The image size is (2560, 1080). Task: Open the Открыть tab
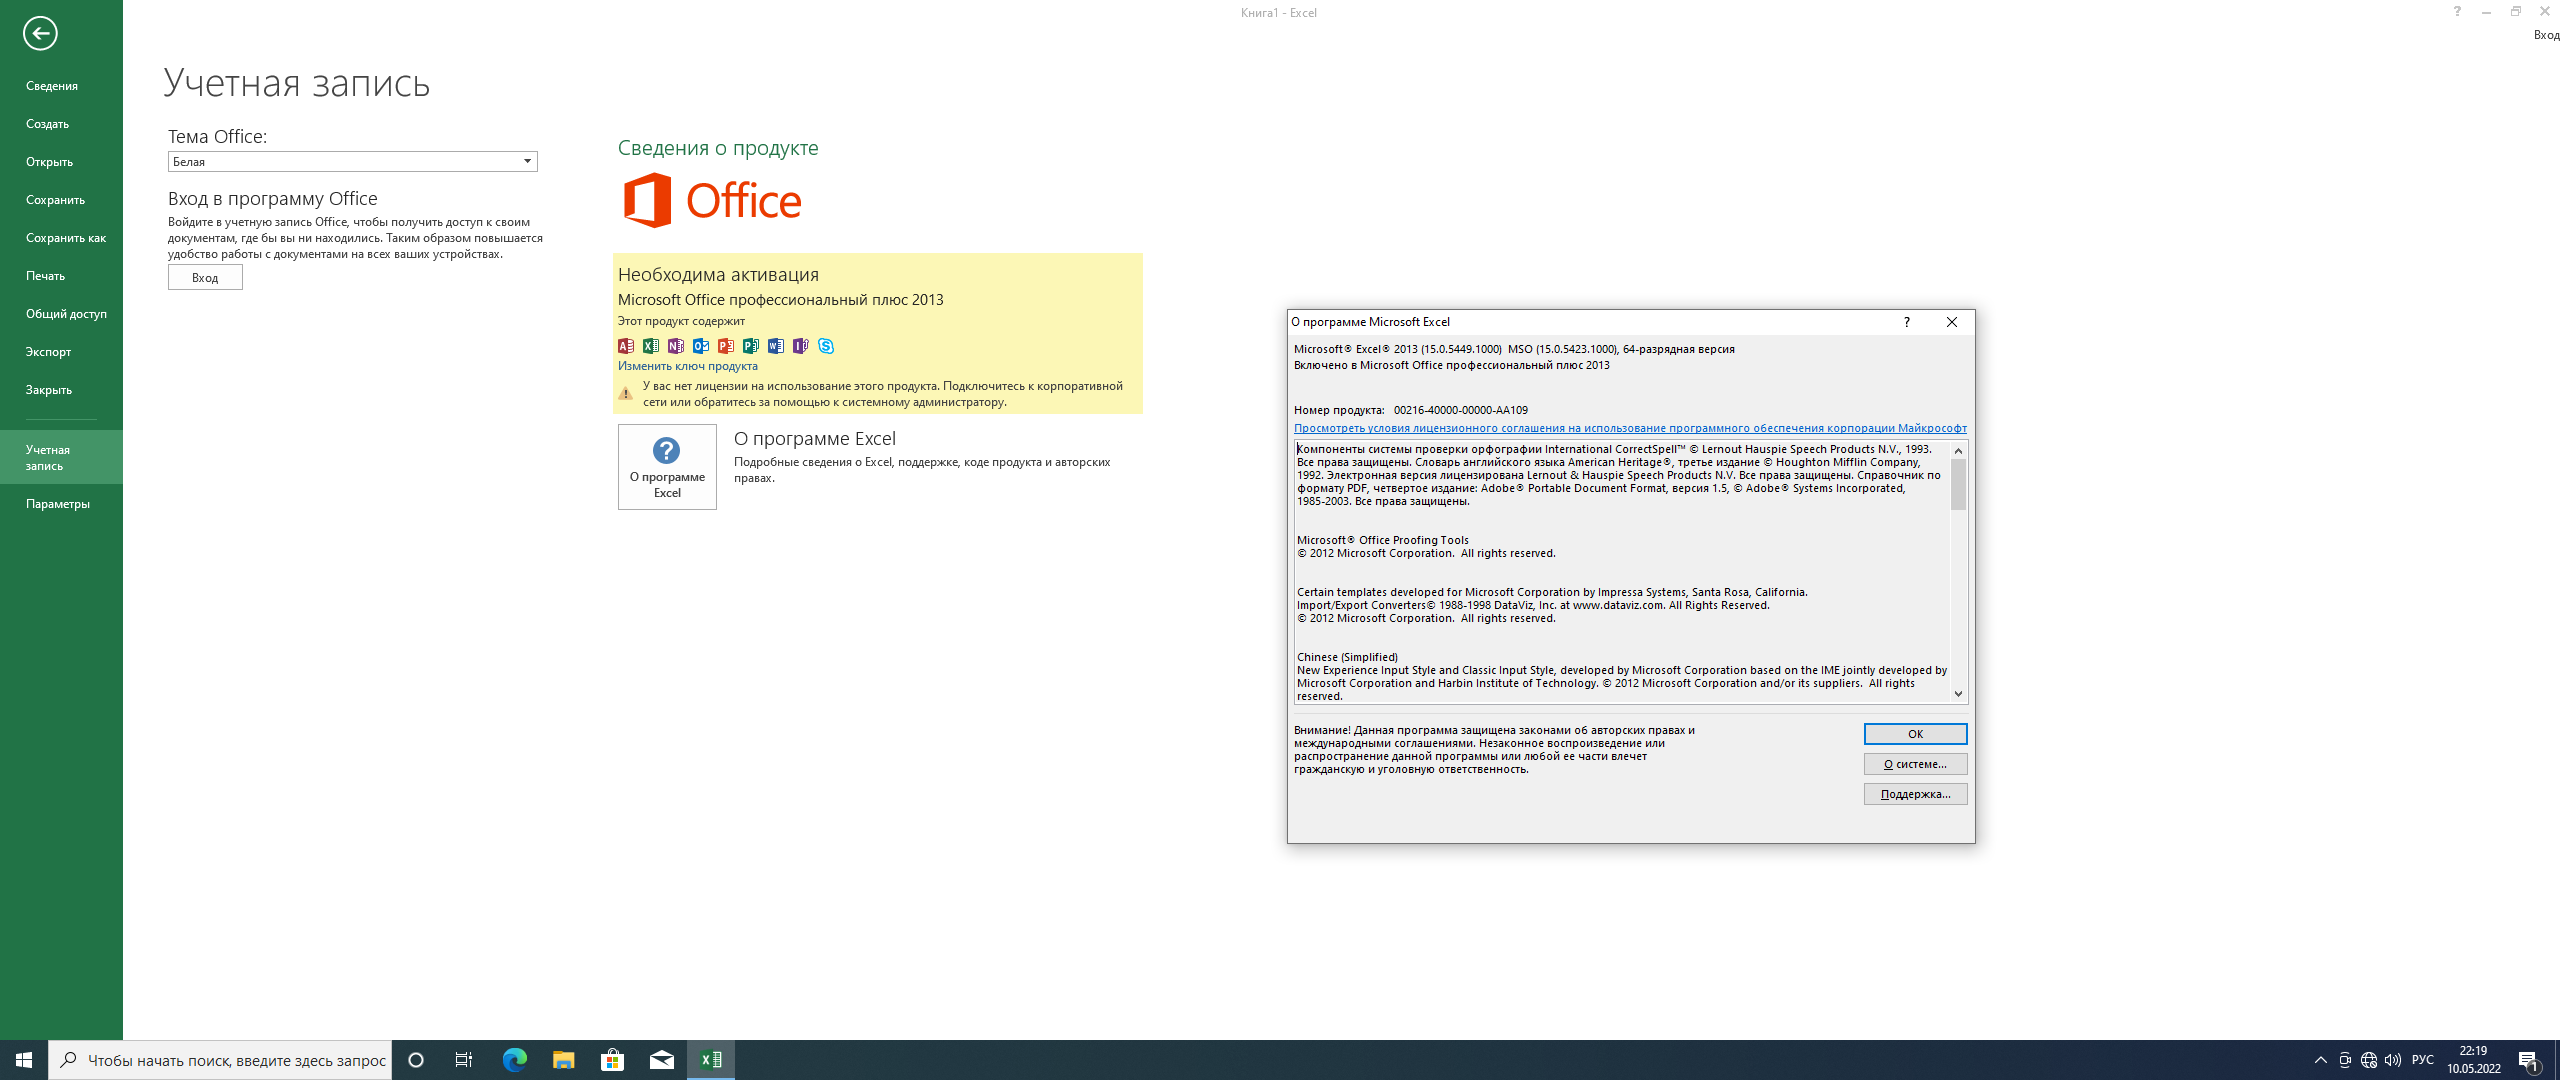(x=61, y=162)
